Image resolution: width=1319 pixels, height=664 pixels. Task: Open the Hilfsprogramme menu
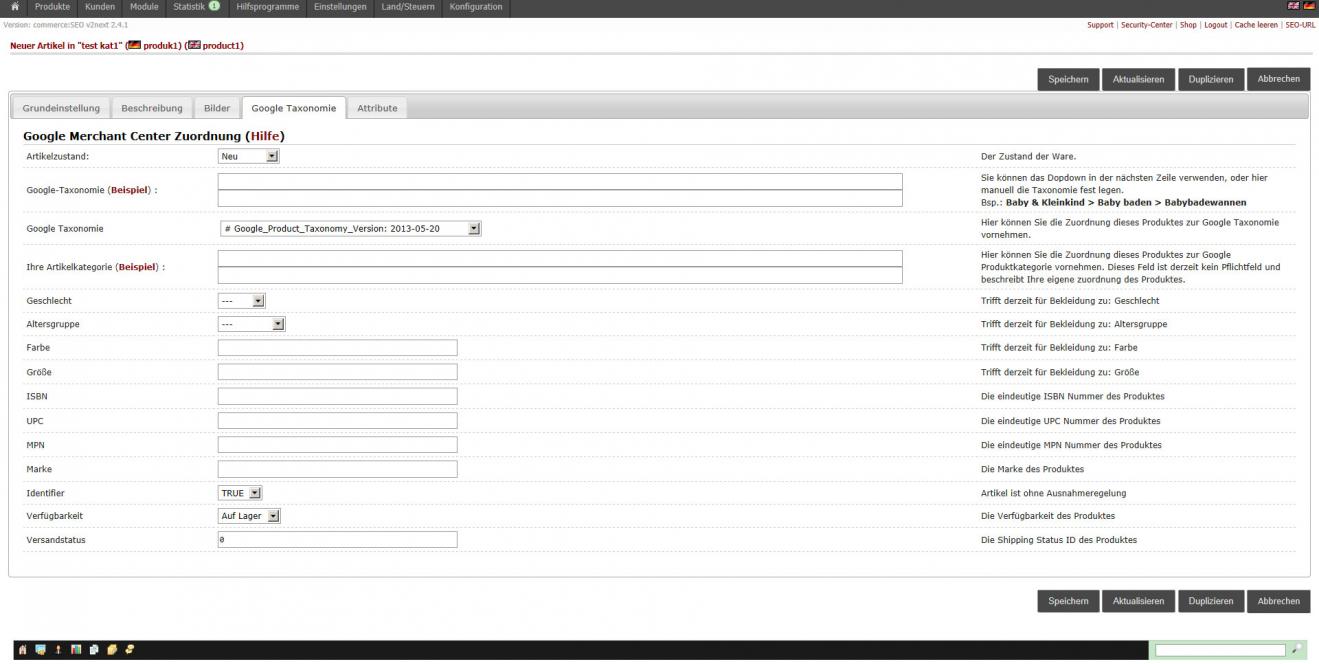(x=268, y=7)
